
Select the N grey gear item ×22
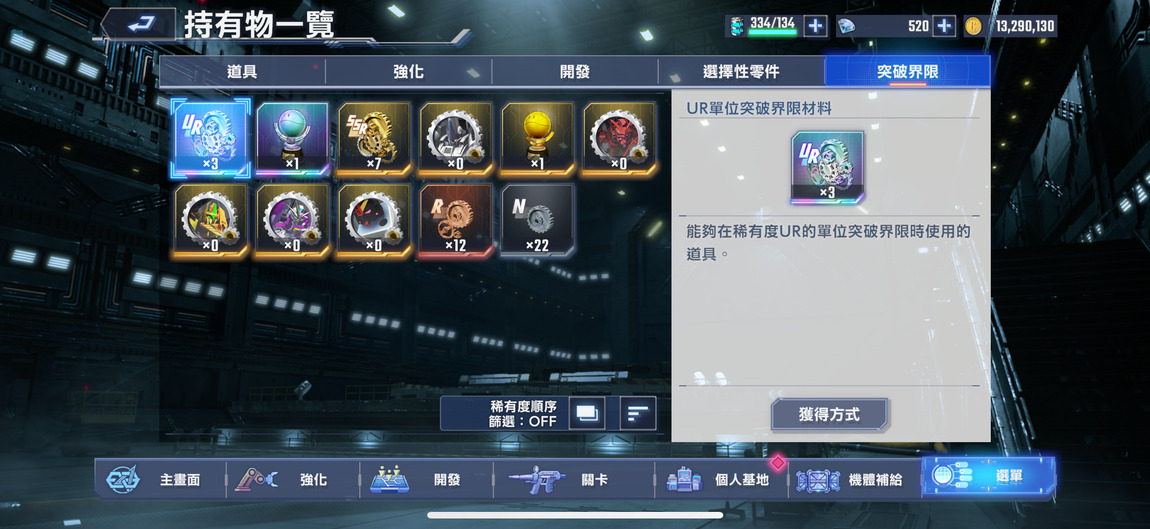[x=538, y=220]
